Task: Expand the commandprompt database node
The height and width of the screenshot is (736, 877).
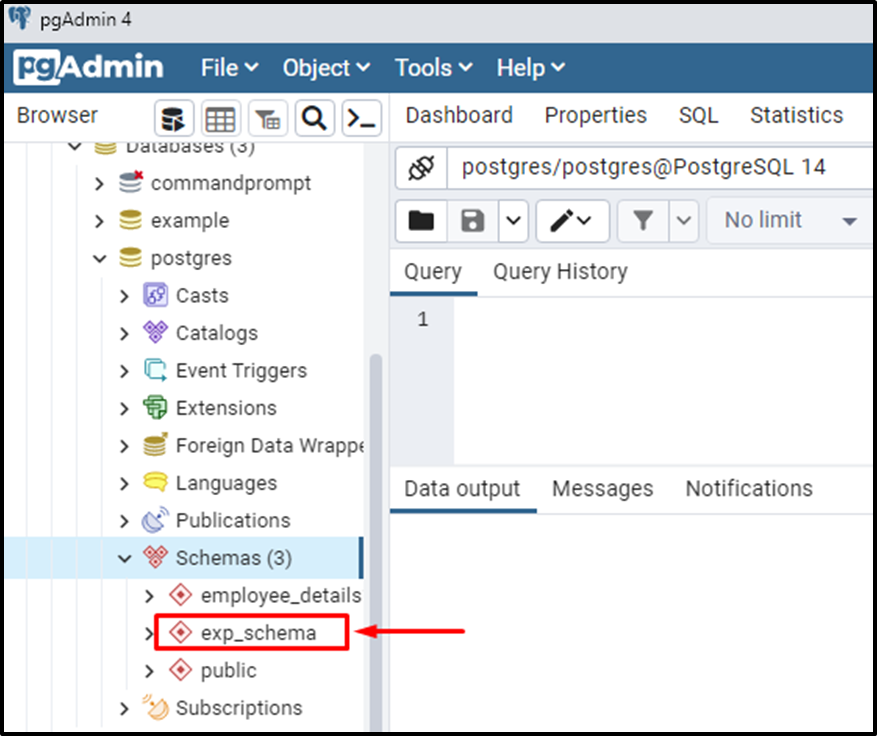Action: (x=99, y=183)
